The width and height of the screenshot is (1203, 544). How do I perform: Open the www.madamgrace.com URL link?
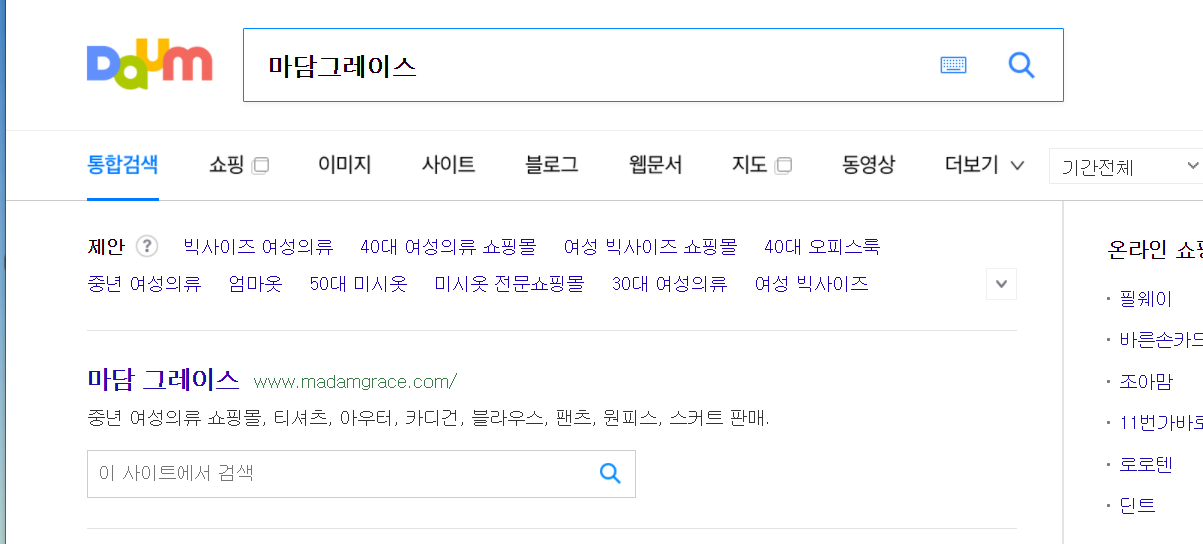[355, 381]
